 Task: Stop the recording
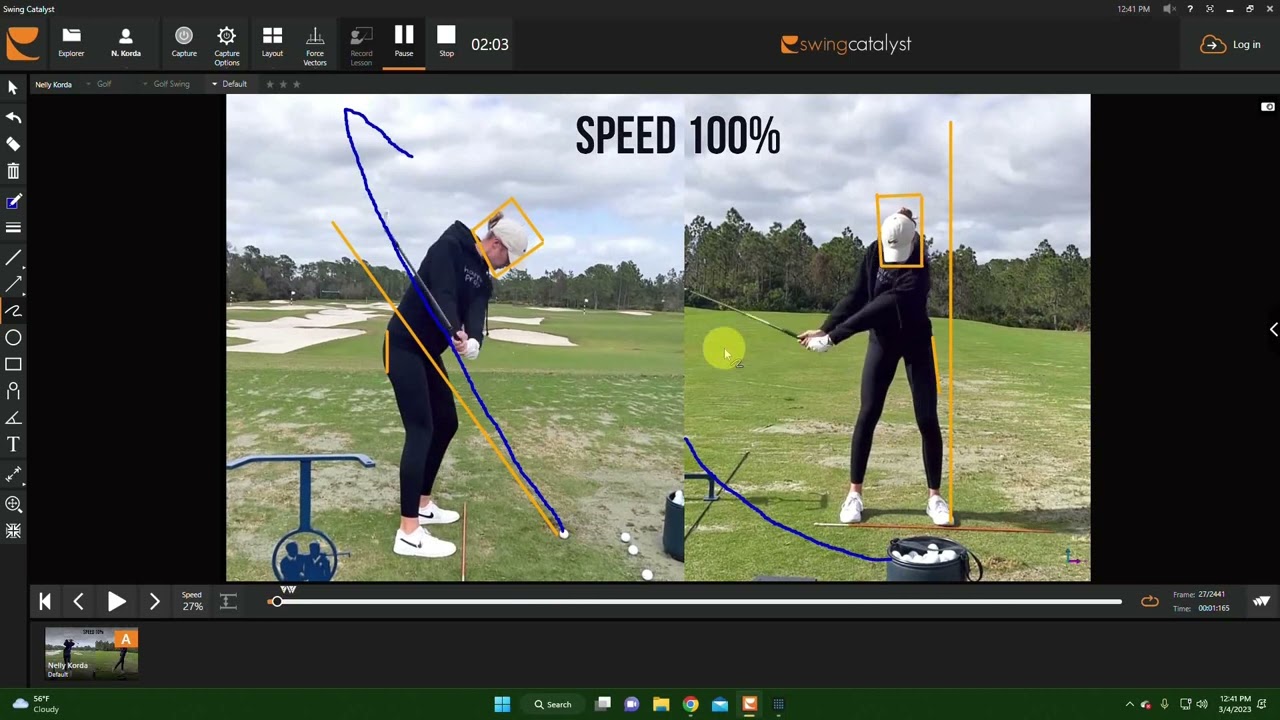pyautogui.click(x=446, y=43)
